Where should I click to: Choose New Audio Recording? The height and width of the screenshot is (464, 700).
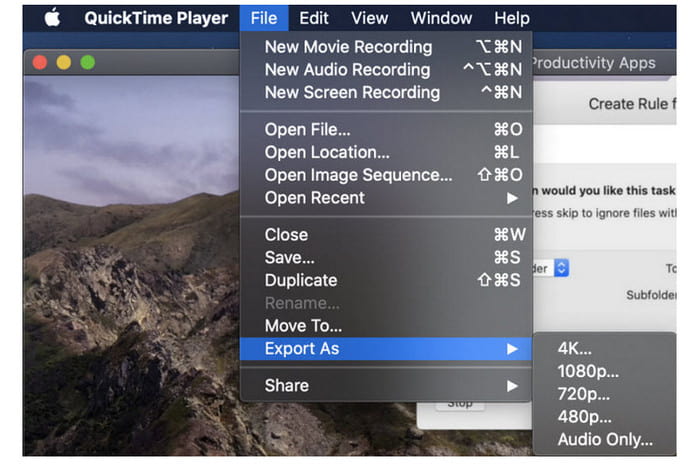point(386,70)
